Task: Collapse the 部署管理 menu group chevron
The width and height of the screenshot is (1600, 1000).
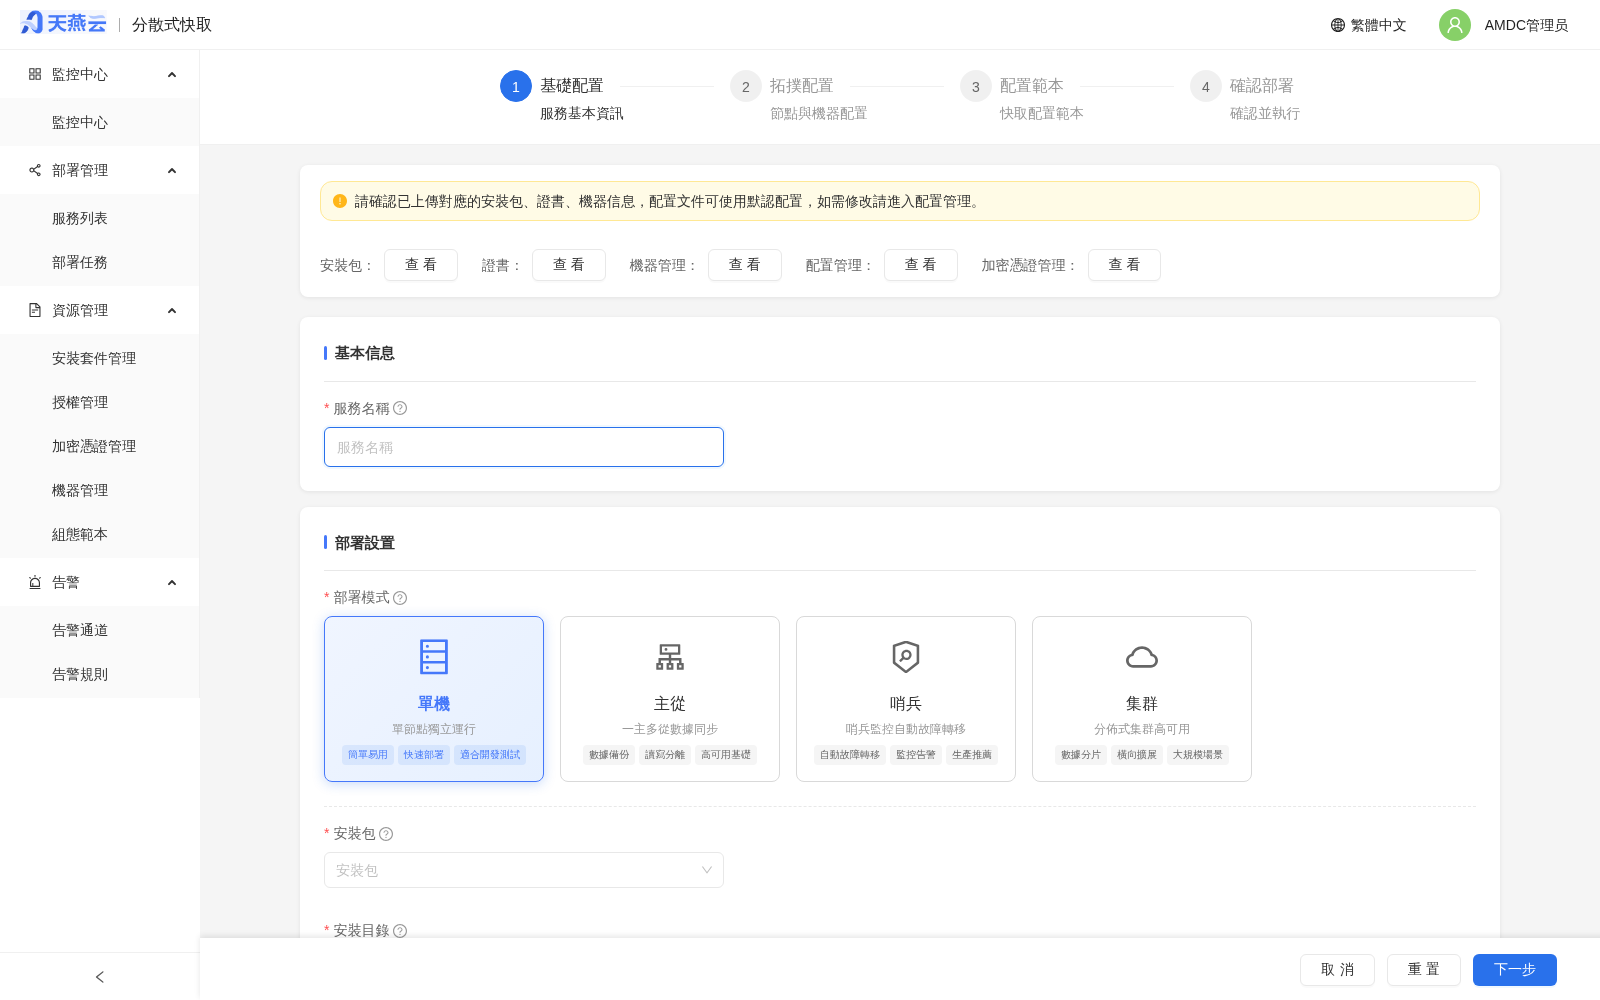Action: [172, 171]
